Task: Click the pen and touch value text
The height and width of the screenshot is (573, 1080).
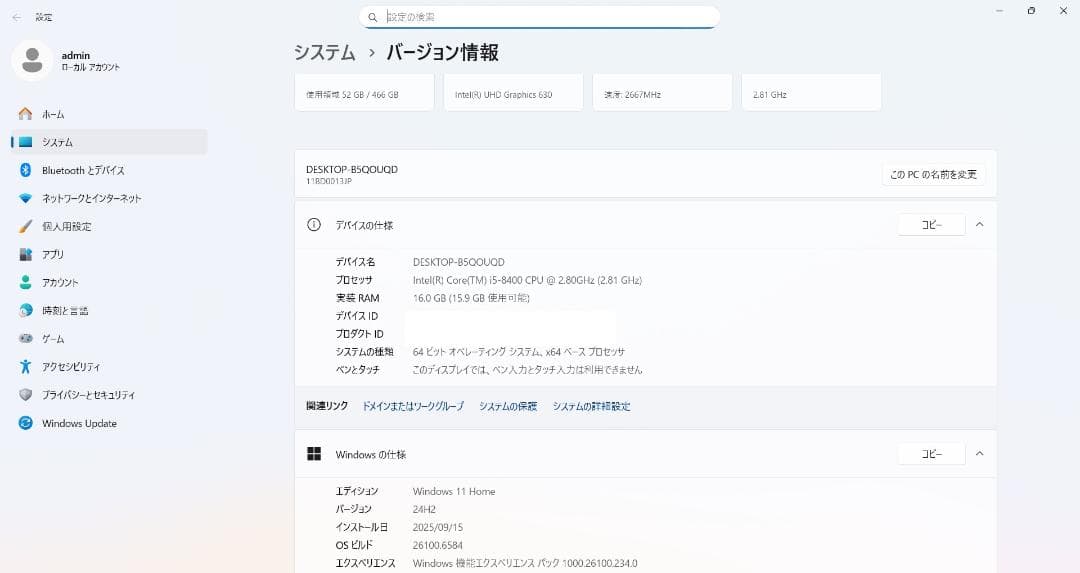Action: click(x=527, y=370)
